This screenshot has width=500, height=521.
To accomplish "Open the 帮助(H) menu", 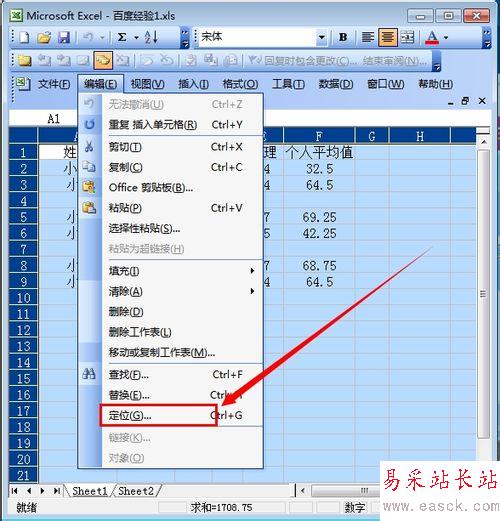I will pos(436,84).
